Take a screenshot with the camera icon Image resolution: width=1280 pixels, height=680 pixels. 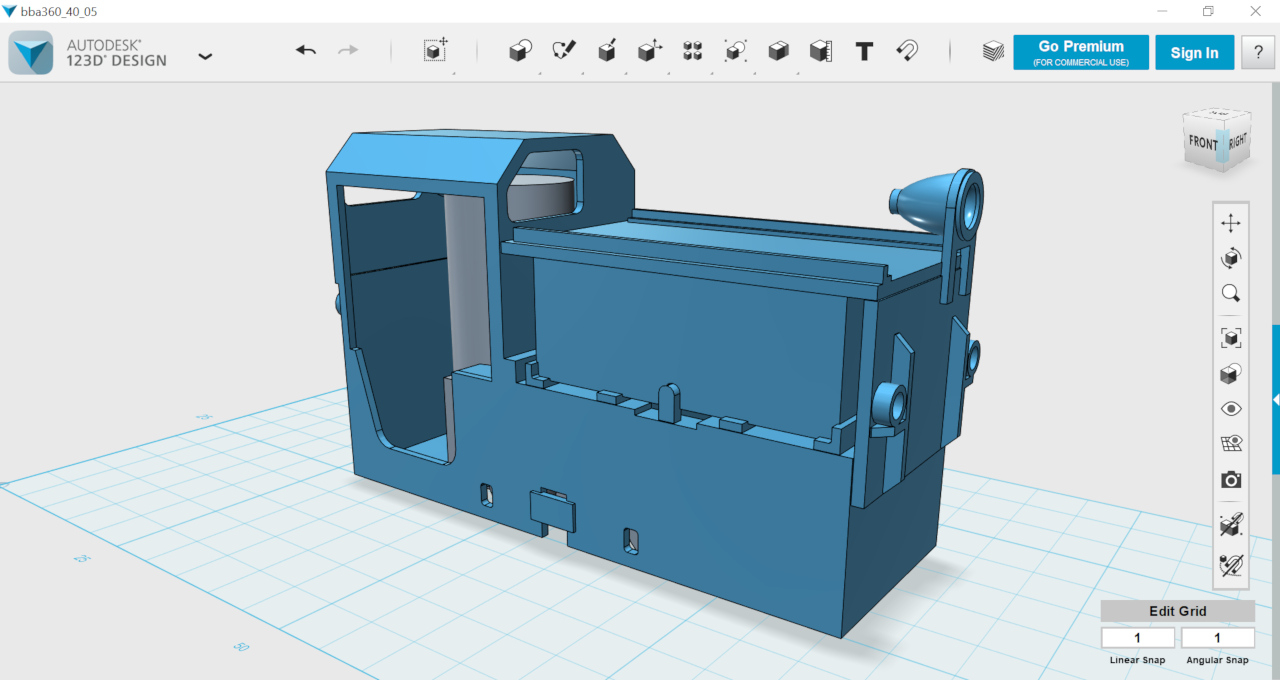pyautogui.click(x=1231, y=480)
